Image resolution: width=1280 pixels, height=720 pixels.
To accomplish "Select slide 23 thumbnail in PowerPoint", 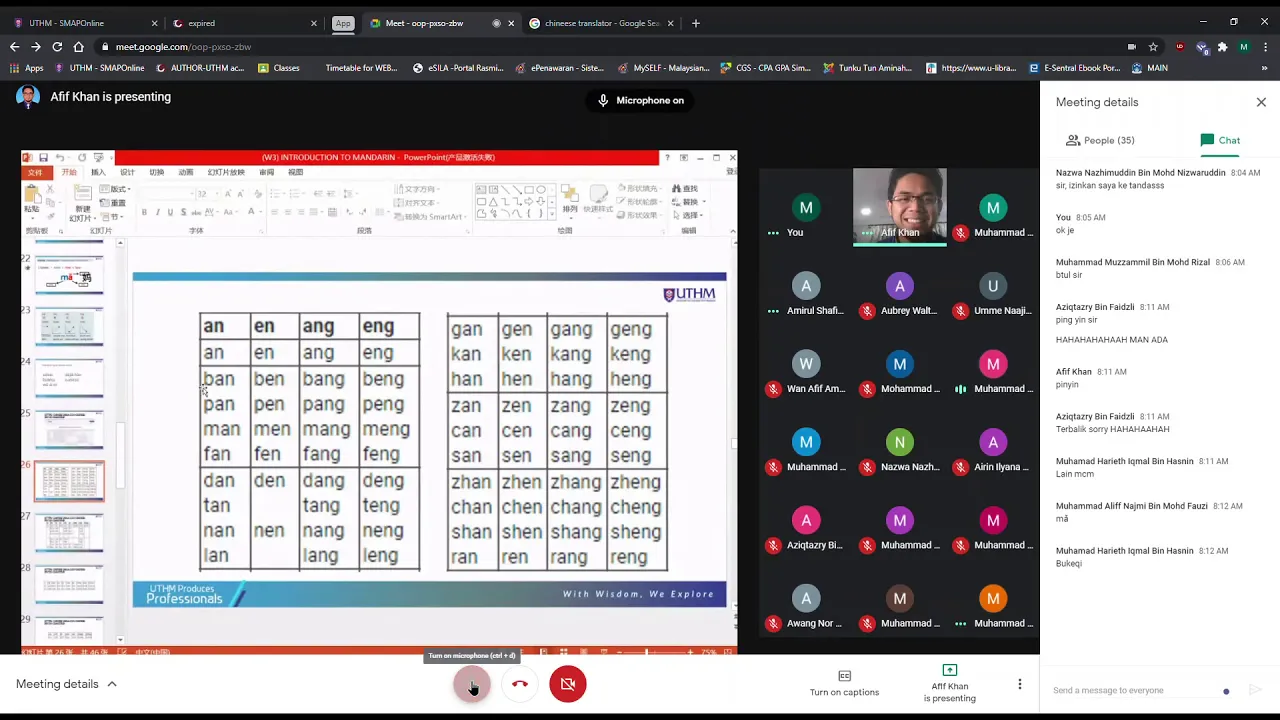I will point(69,327).
